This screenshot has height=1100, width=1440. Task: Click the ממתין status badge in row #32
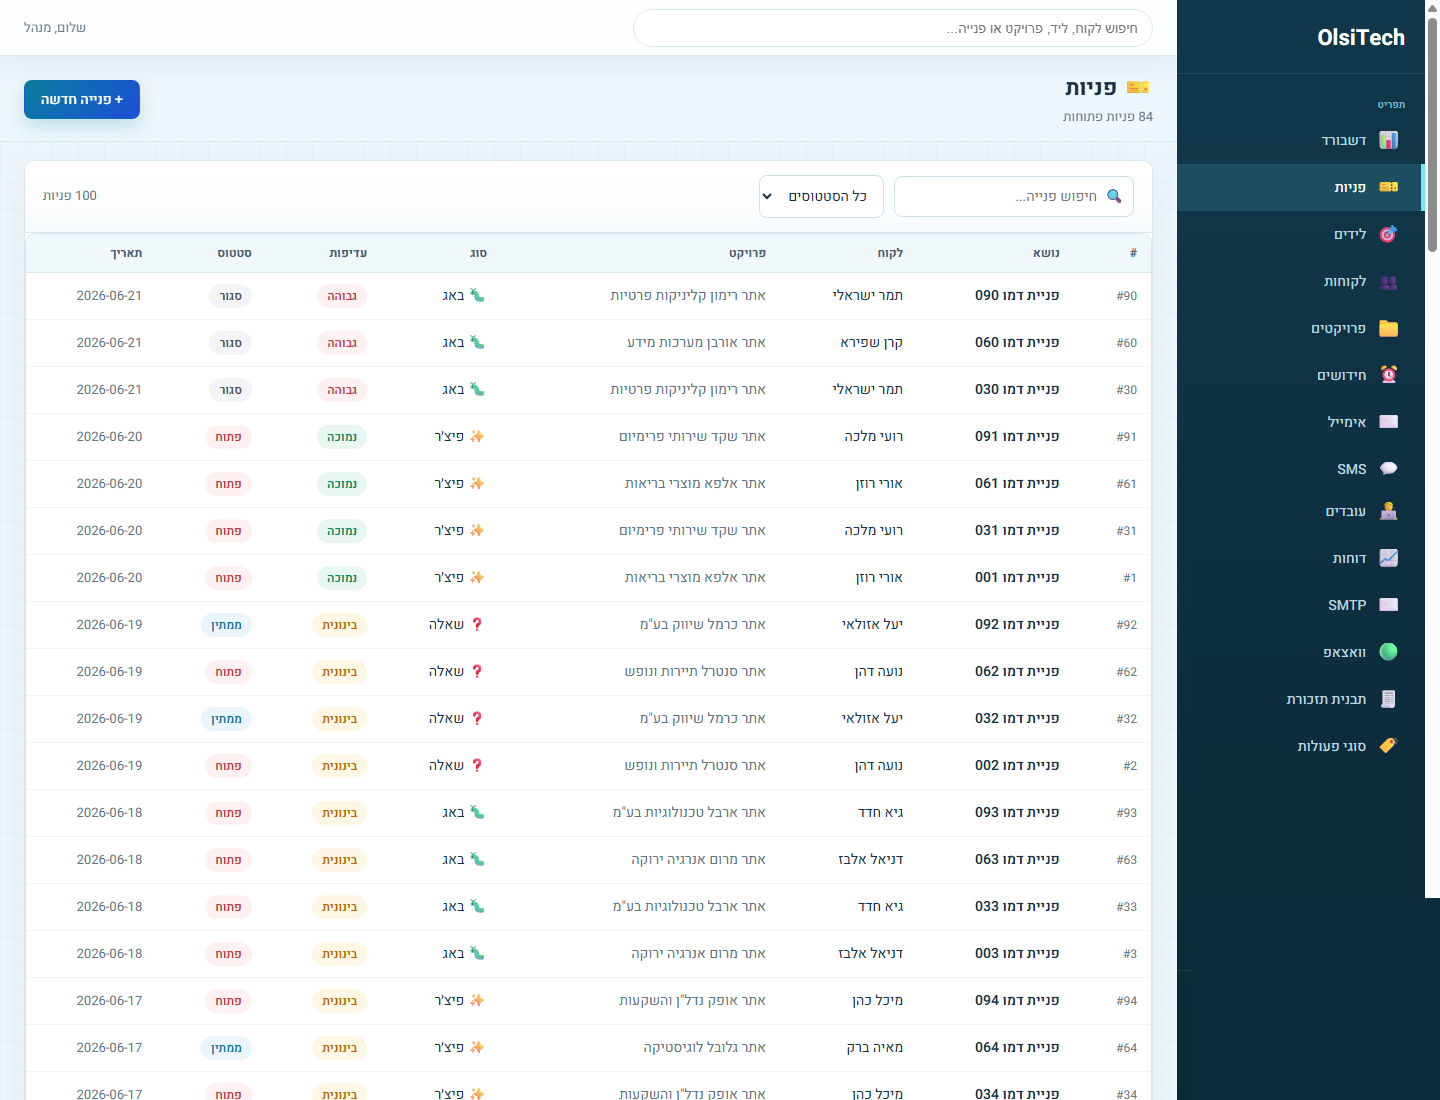[x=226, y=719]
